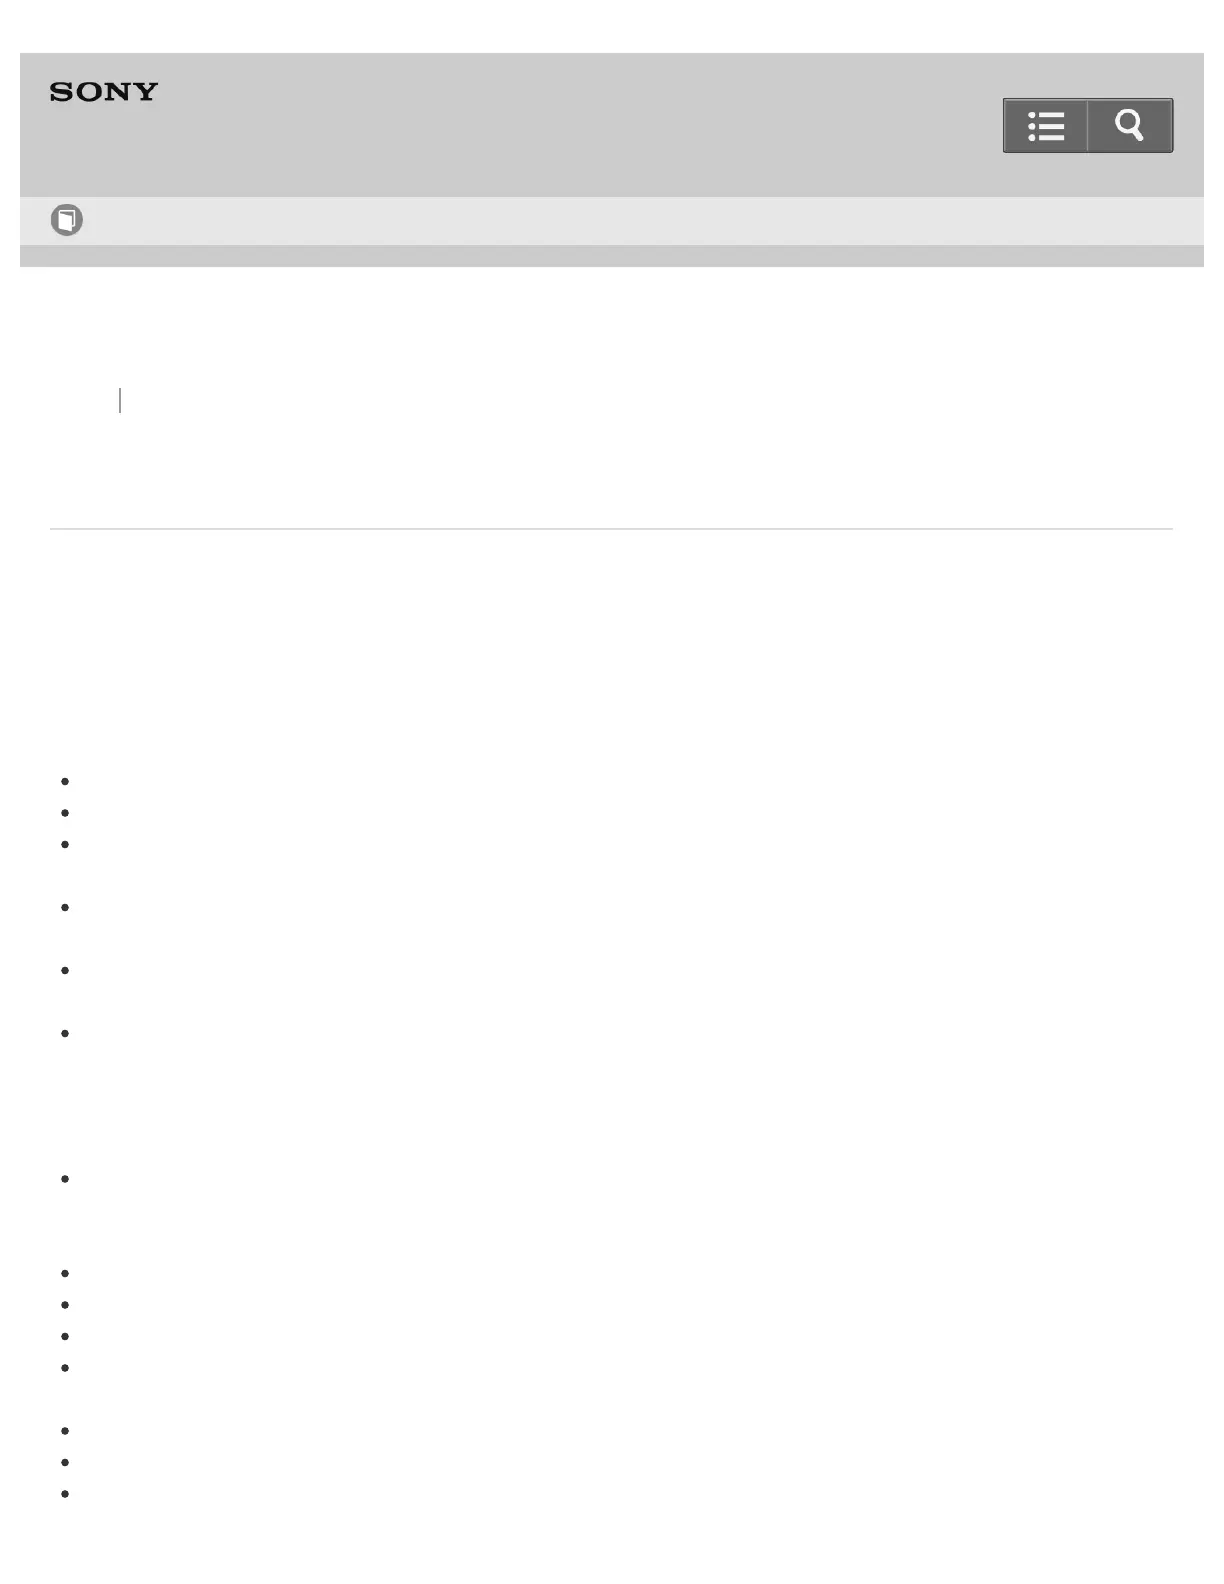The height and width of the screenshot is (1584, 1224).
Task: Click the second-to-last bullet on the page
Action: click(64, 1462)
